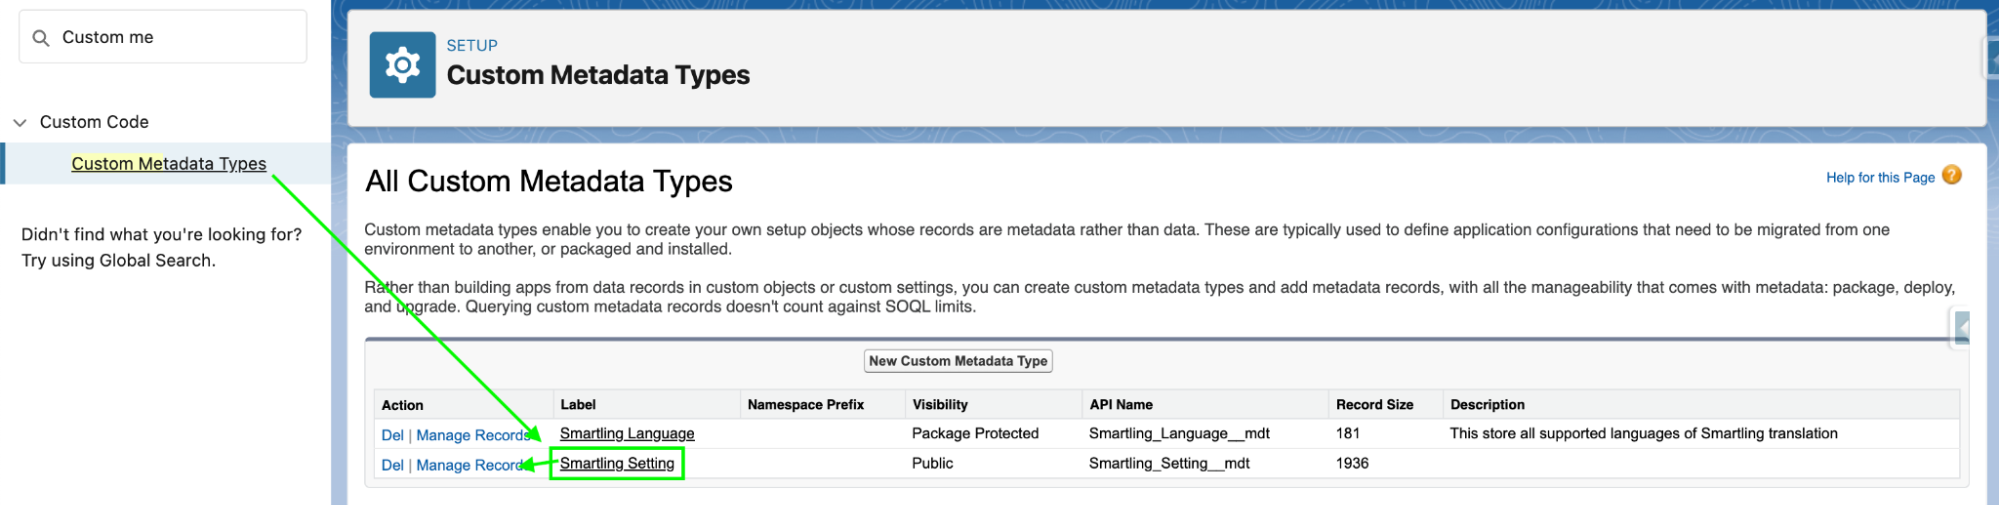Click the Visibility column header
The width and height of the screenshot is (1999, 505).
point(939,405)
